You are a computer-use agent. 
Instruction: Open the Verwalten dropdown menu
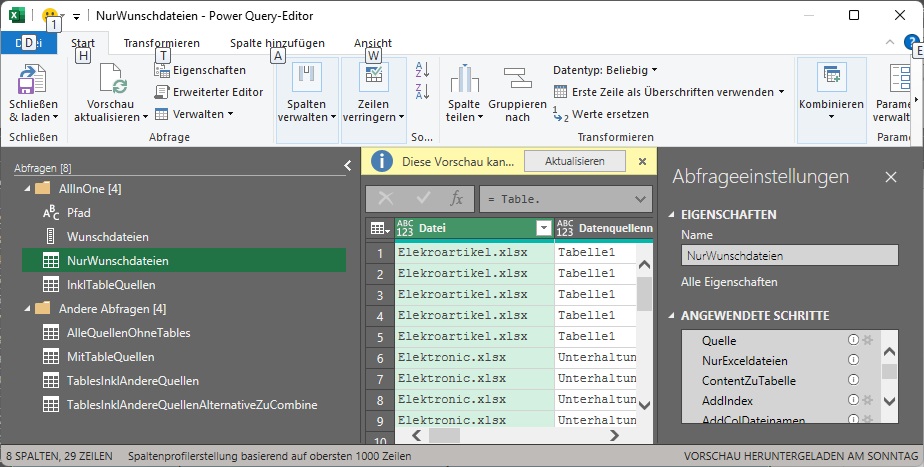(194, 114)
